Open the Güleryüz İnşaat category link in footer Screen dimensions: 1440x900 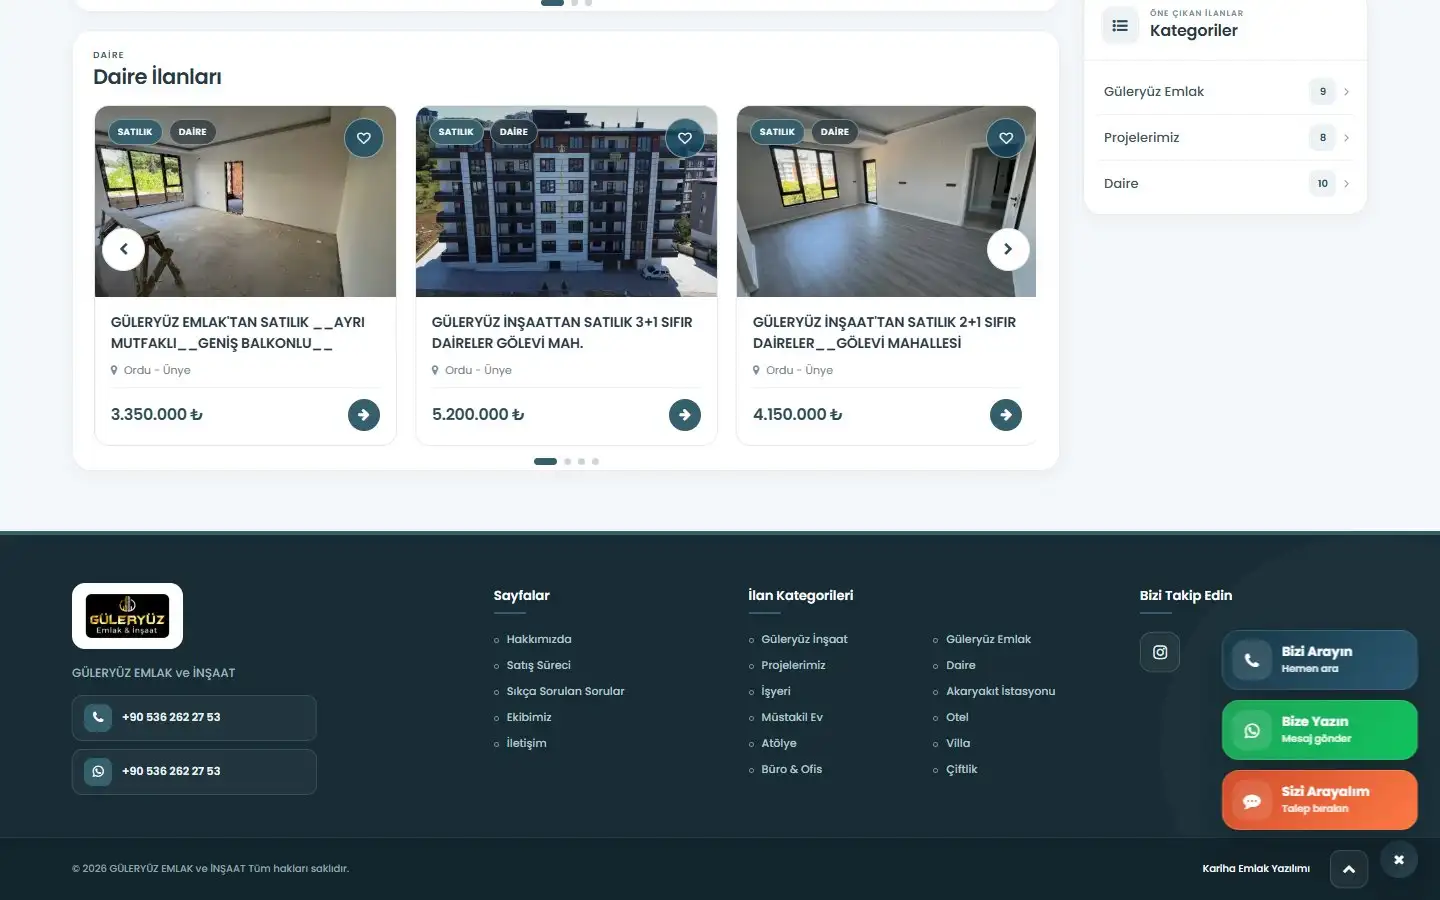(x=804, y=639)
